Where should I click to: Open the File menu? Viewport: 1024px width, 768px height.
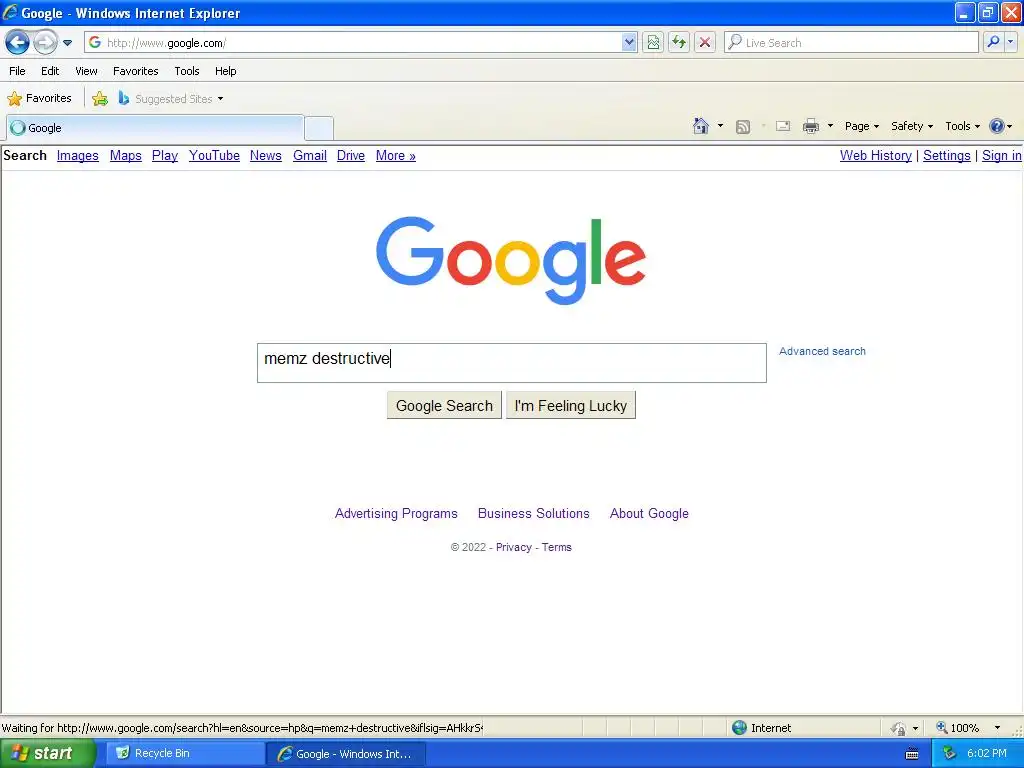tap(18, 71)
